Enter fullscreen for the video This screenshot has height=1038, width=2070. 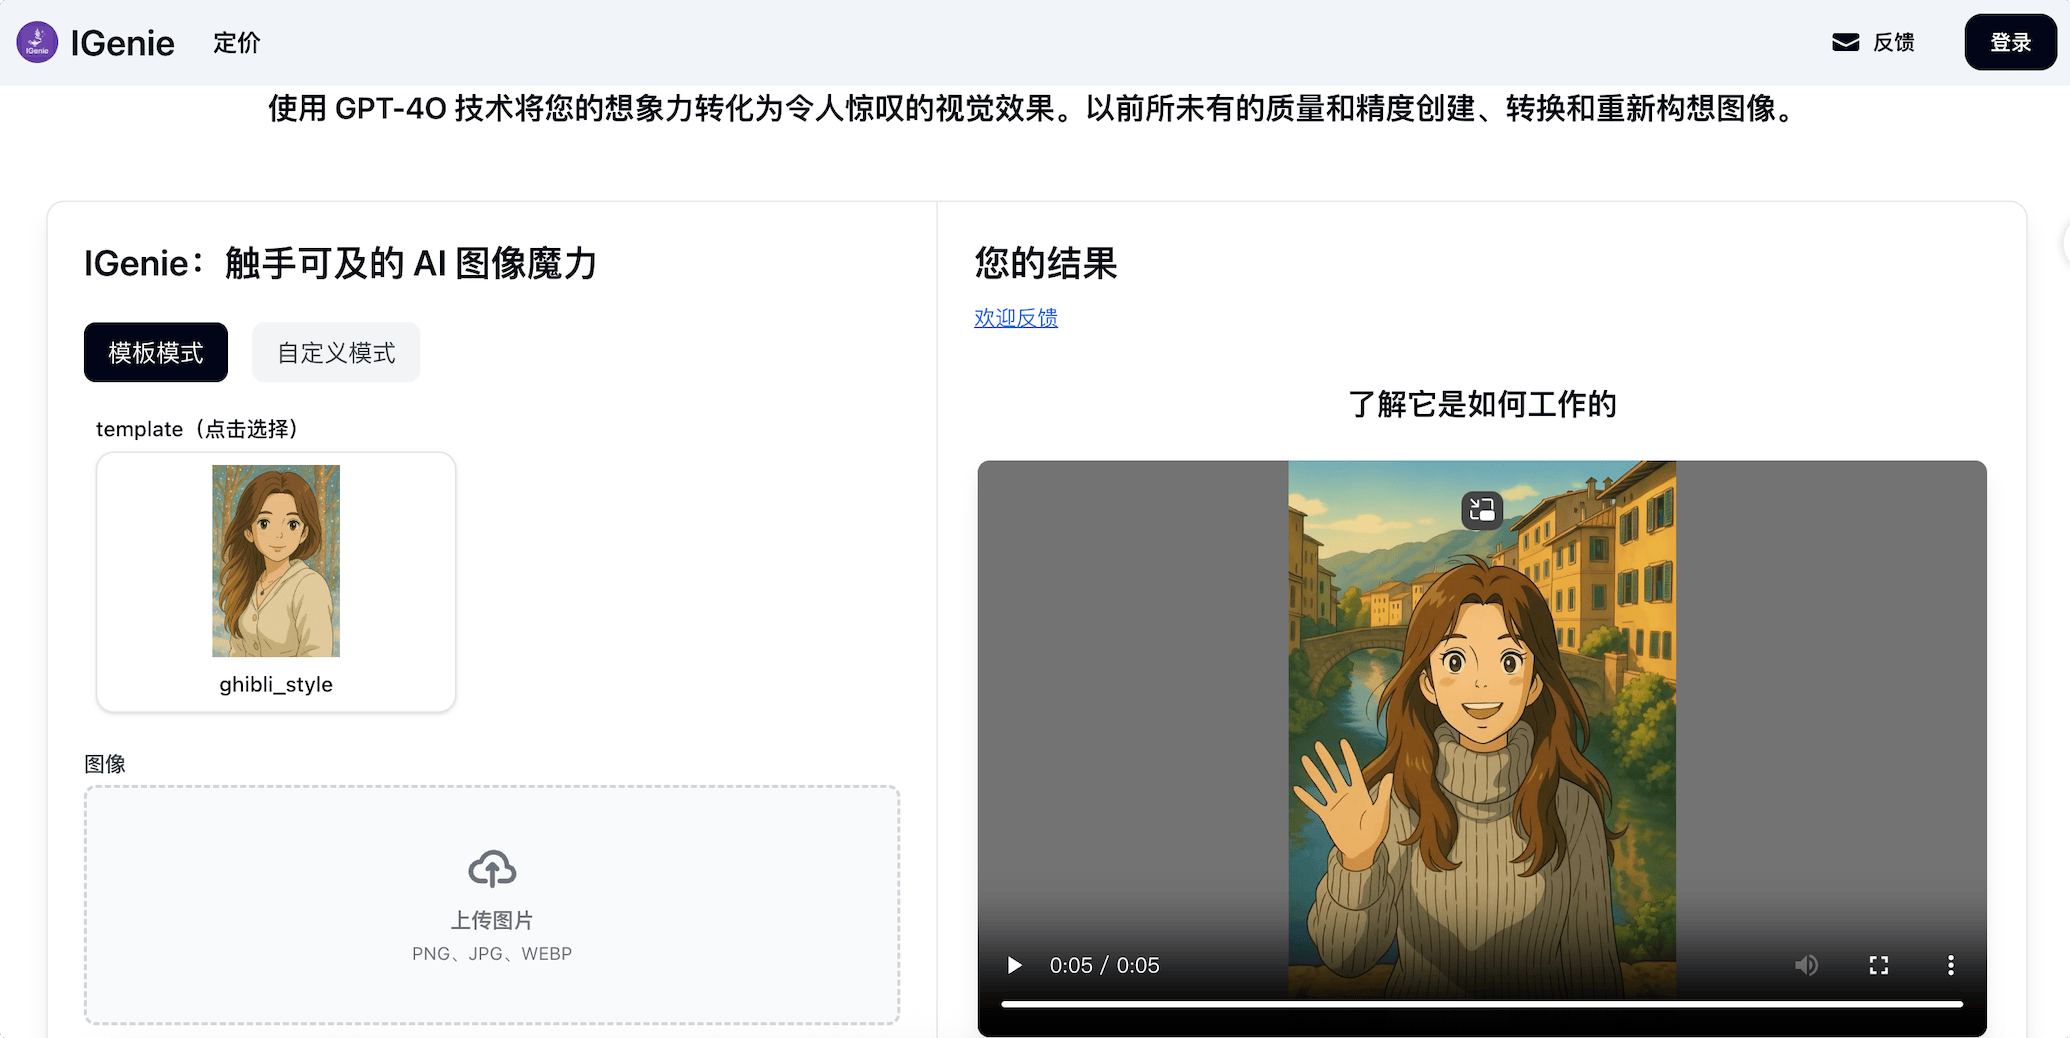[1879, 965]
